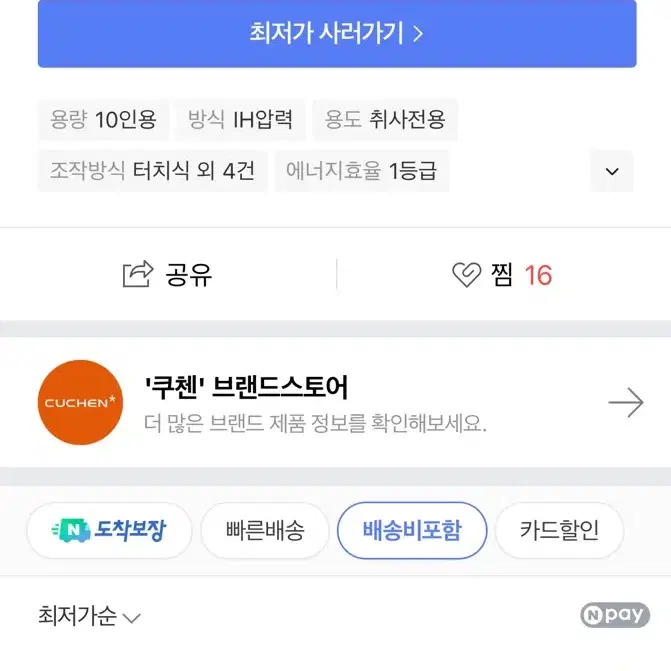Toggle the 도착보장 filter chip
Viewport: 671px width, 671px height.
[110, 531]
